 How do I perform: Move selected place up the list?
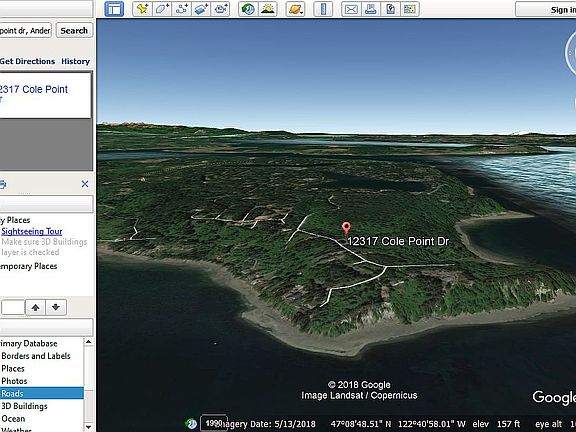pyautogui.click(x=36, y=307)
